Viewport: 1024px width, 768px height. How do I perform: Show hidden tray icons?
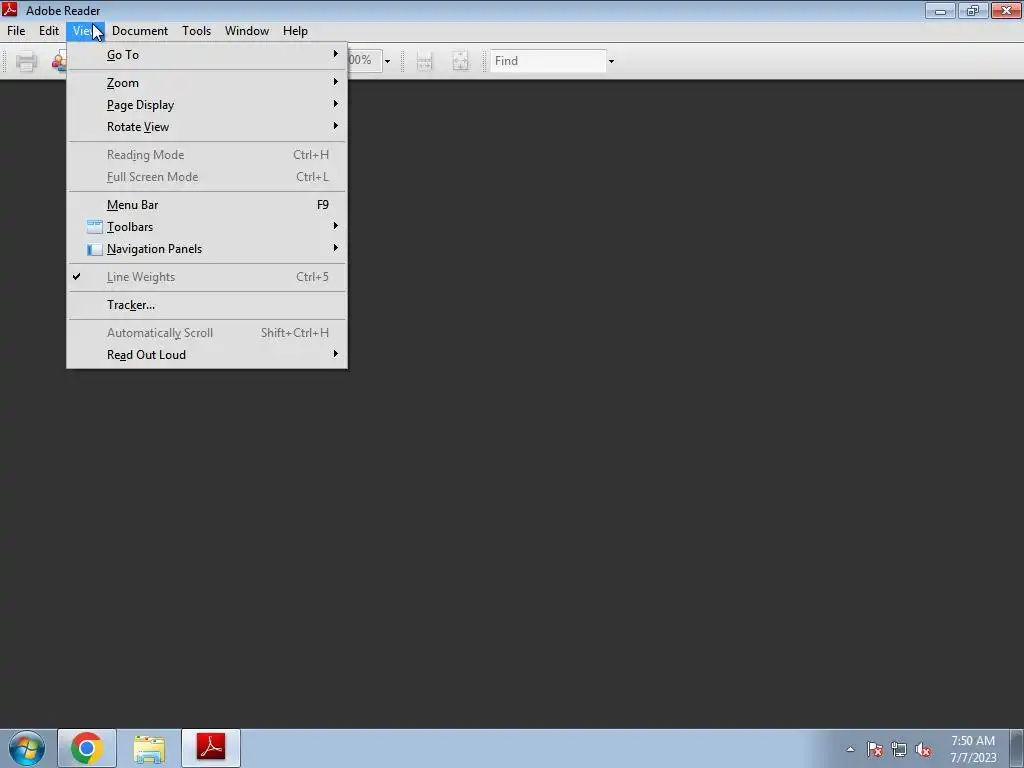point(850,749)
